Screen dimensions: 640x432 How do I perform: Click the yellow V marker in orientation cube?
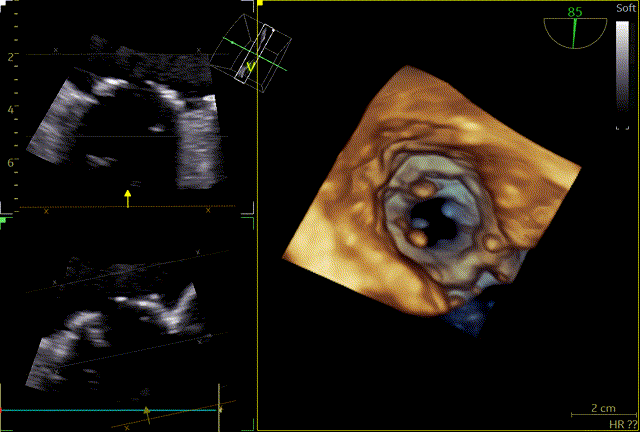(x=251, y=68)
